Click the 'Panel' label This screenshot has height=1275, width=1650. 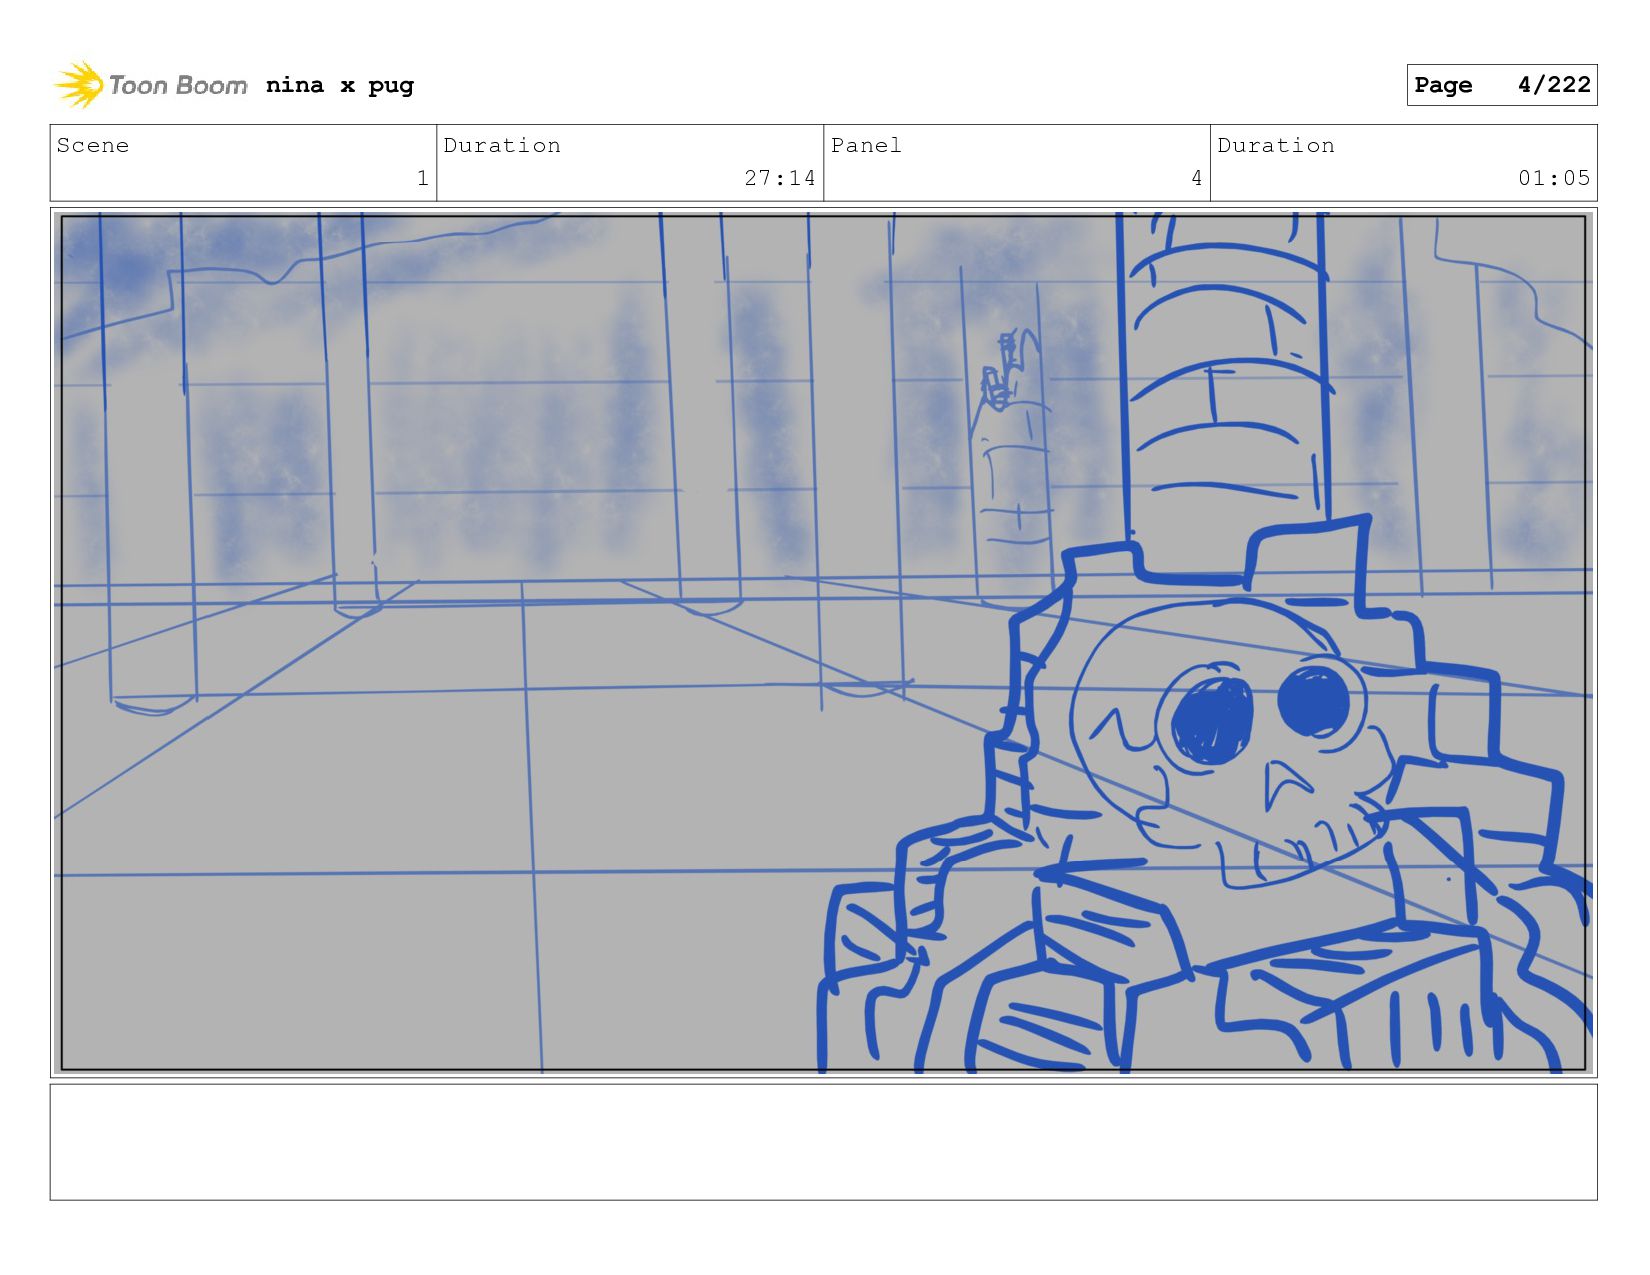click(866, 145)
